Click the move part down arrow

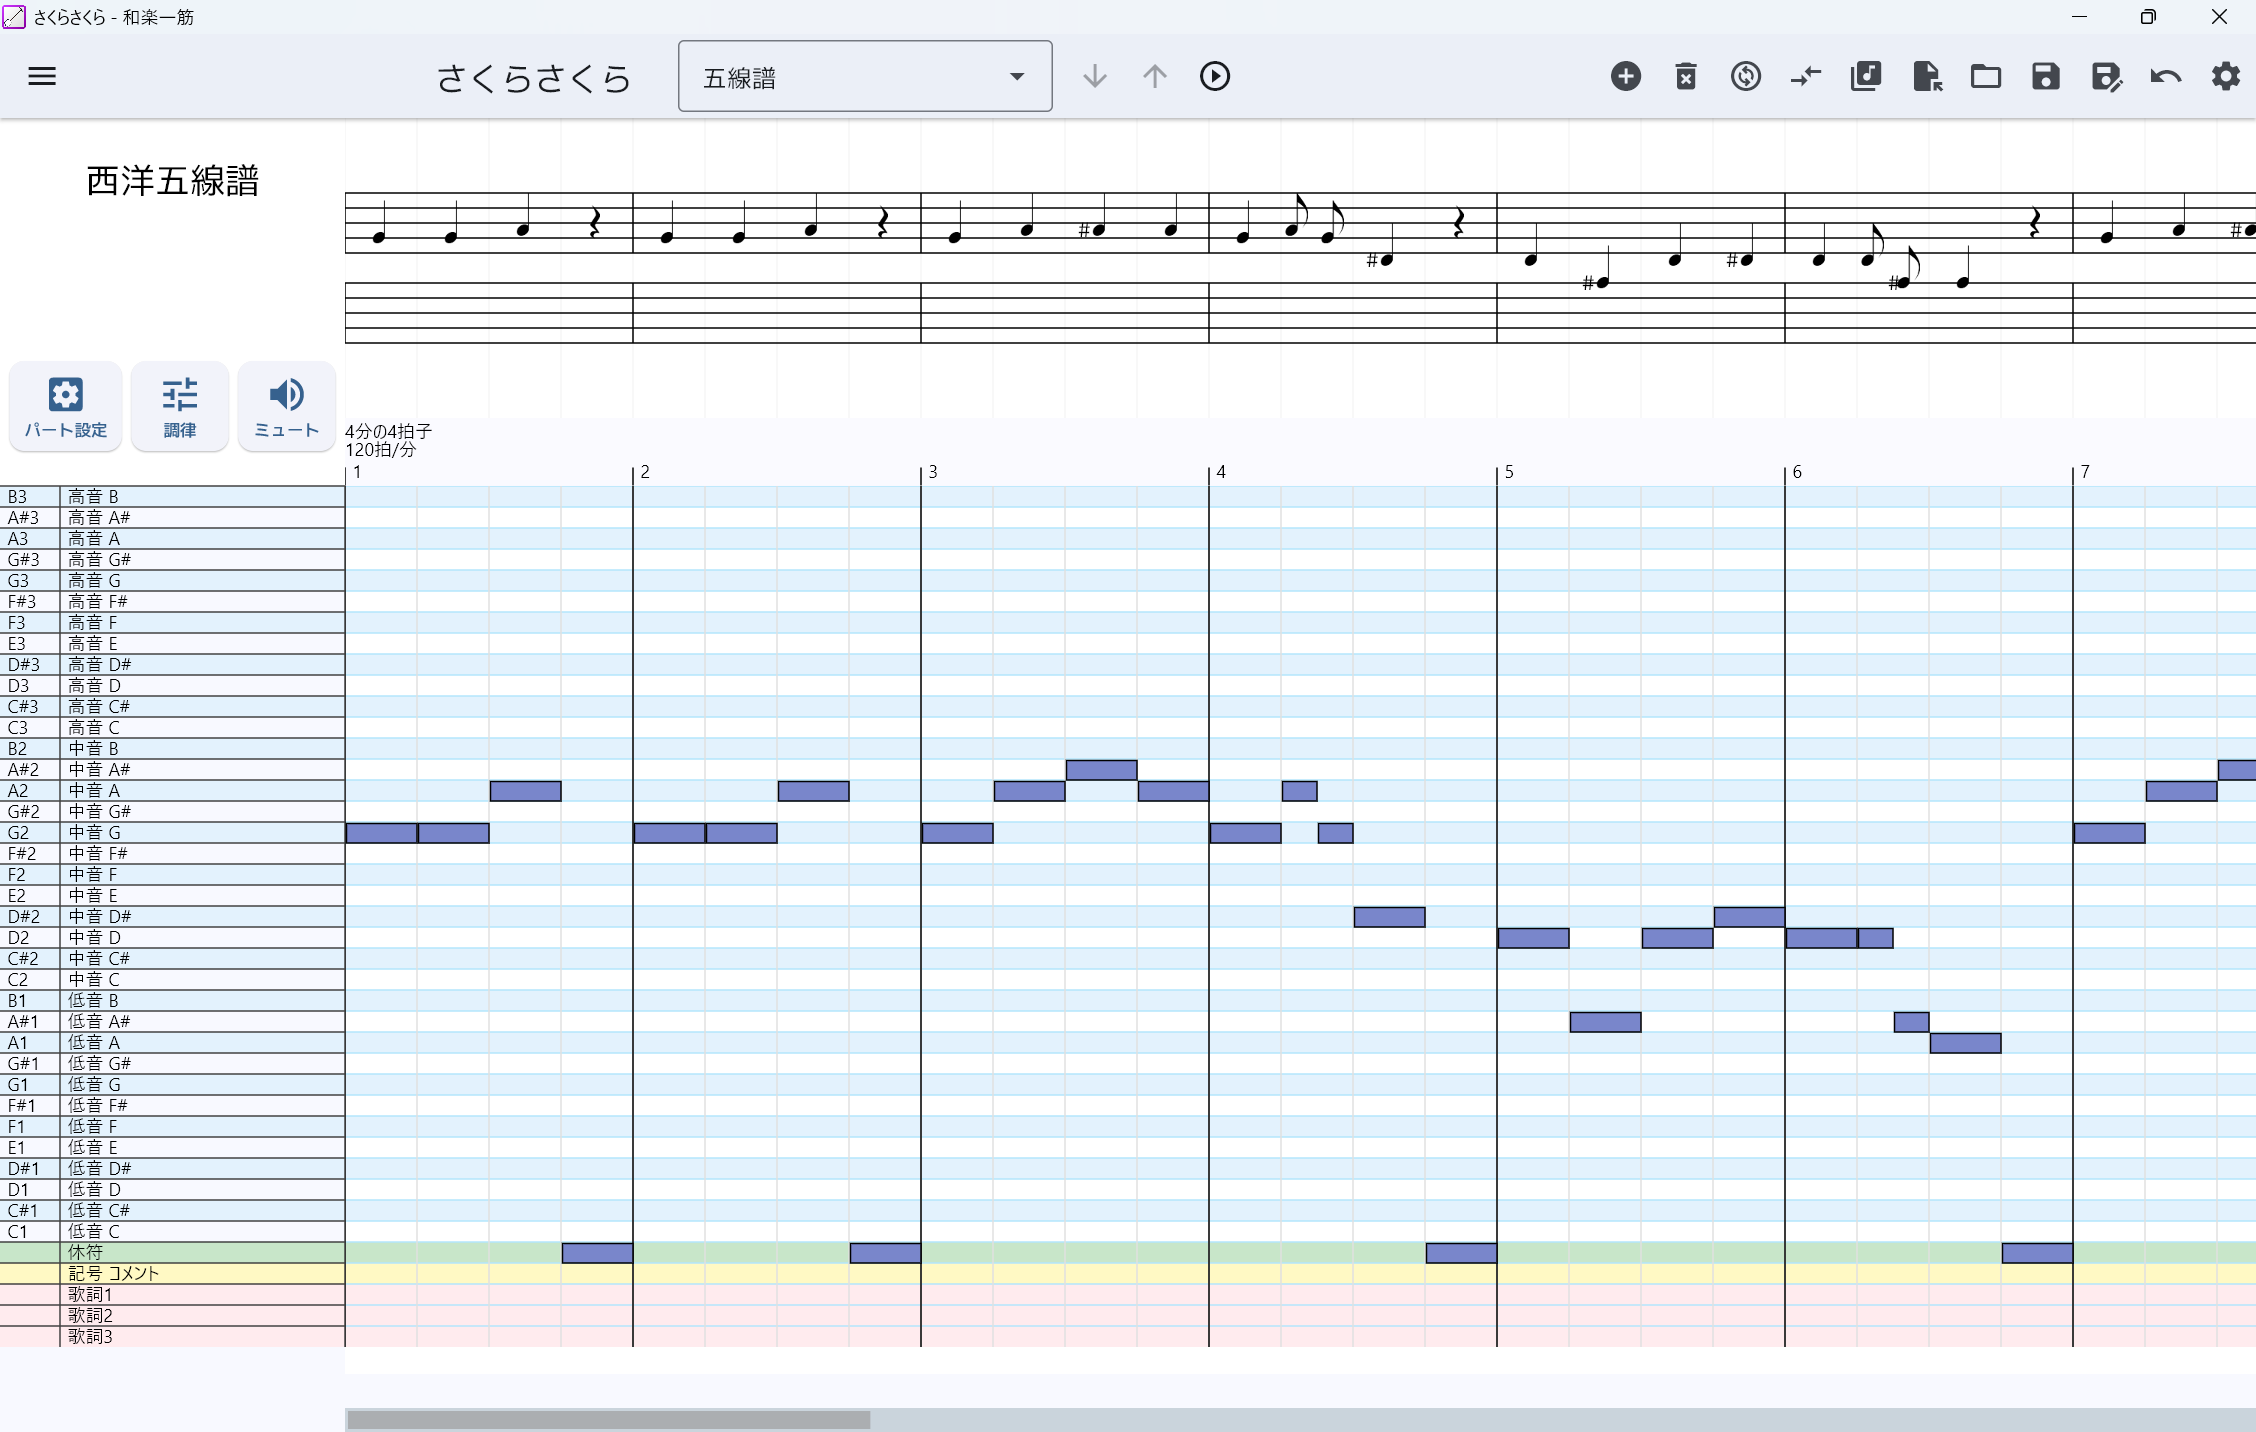1095,76
